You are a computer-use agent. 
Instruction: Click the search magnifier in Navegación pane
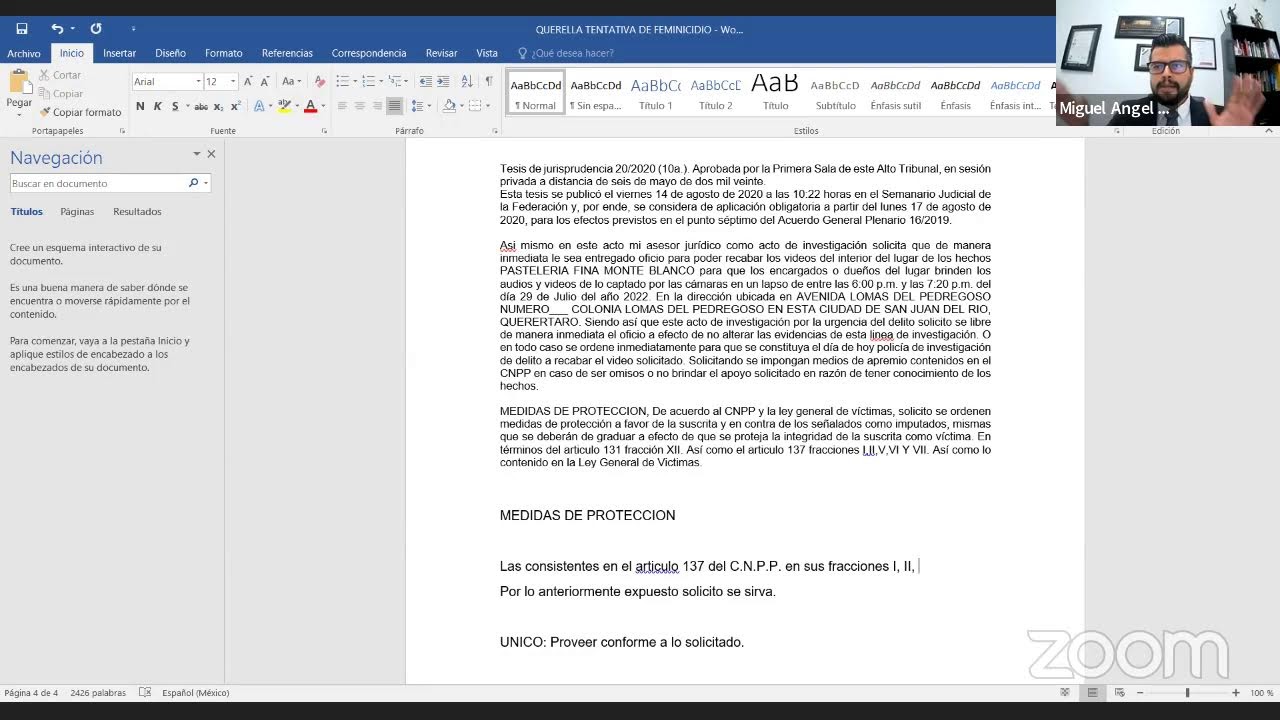(x=194, y=183)
